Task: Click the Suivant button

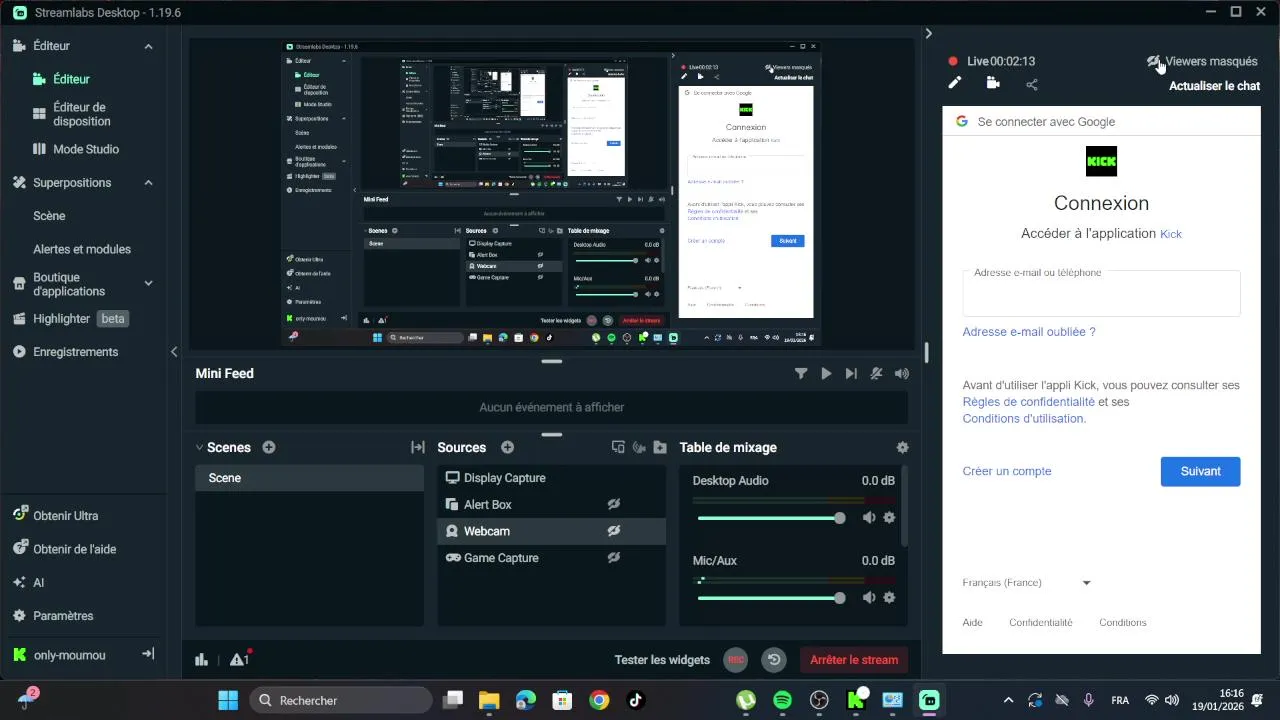Action: (1200, 471)
